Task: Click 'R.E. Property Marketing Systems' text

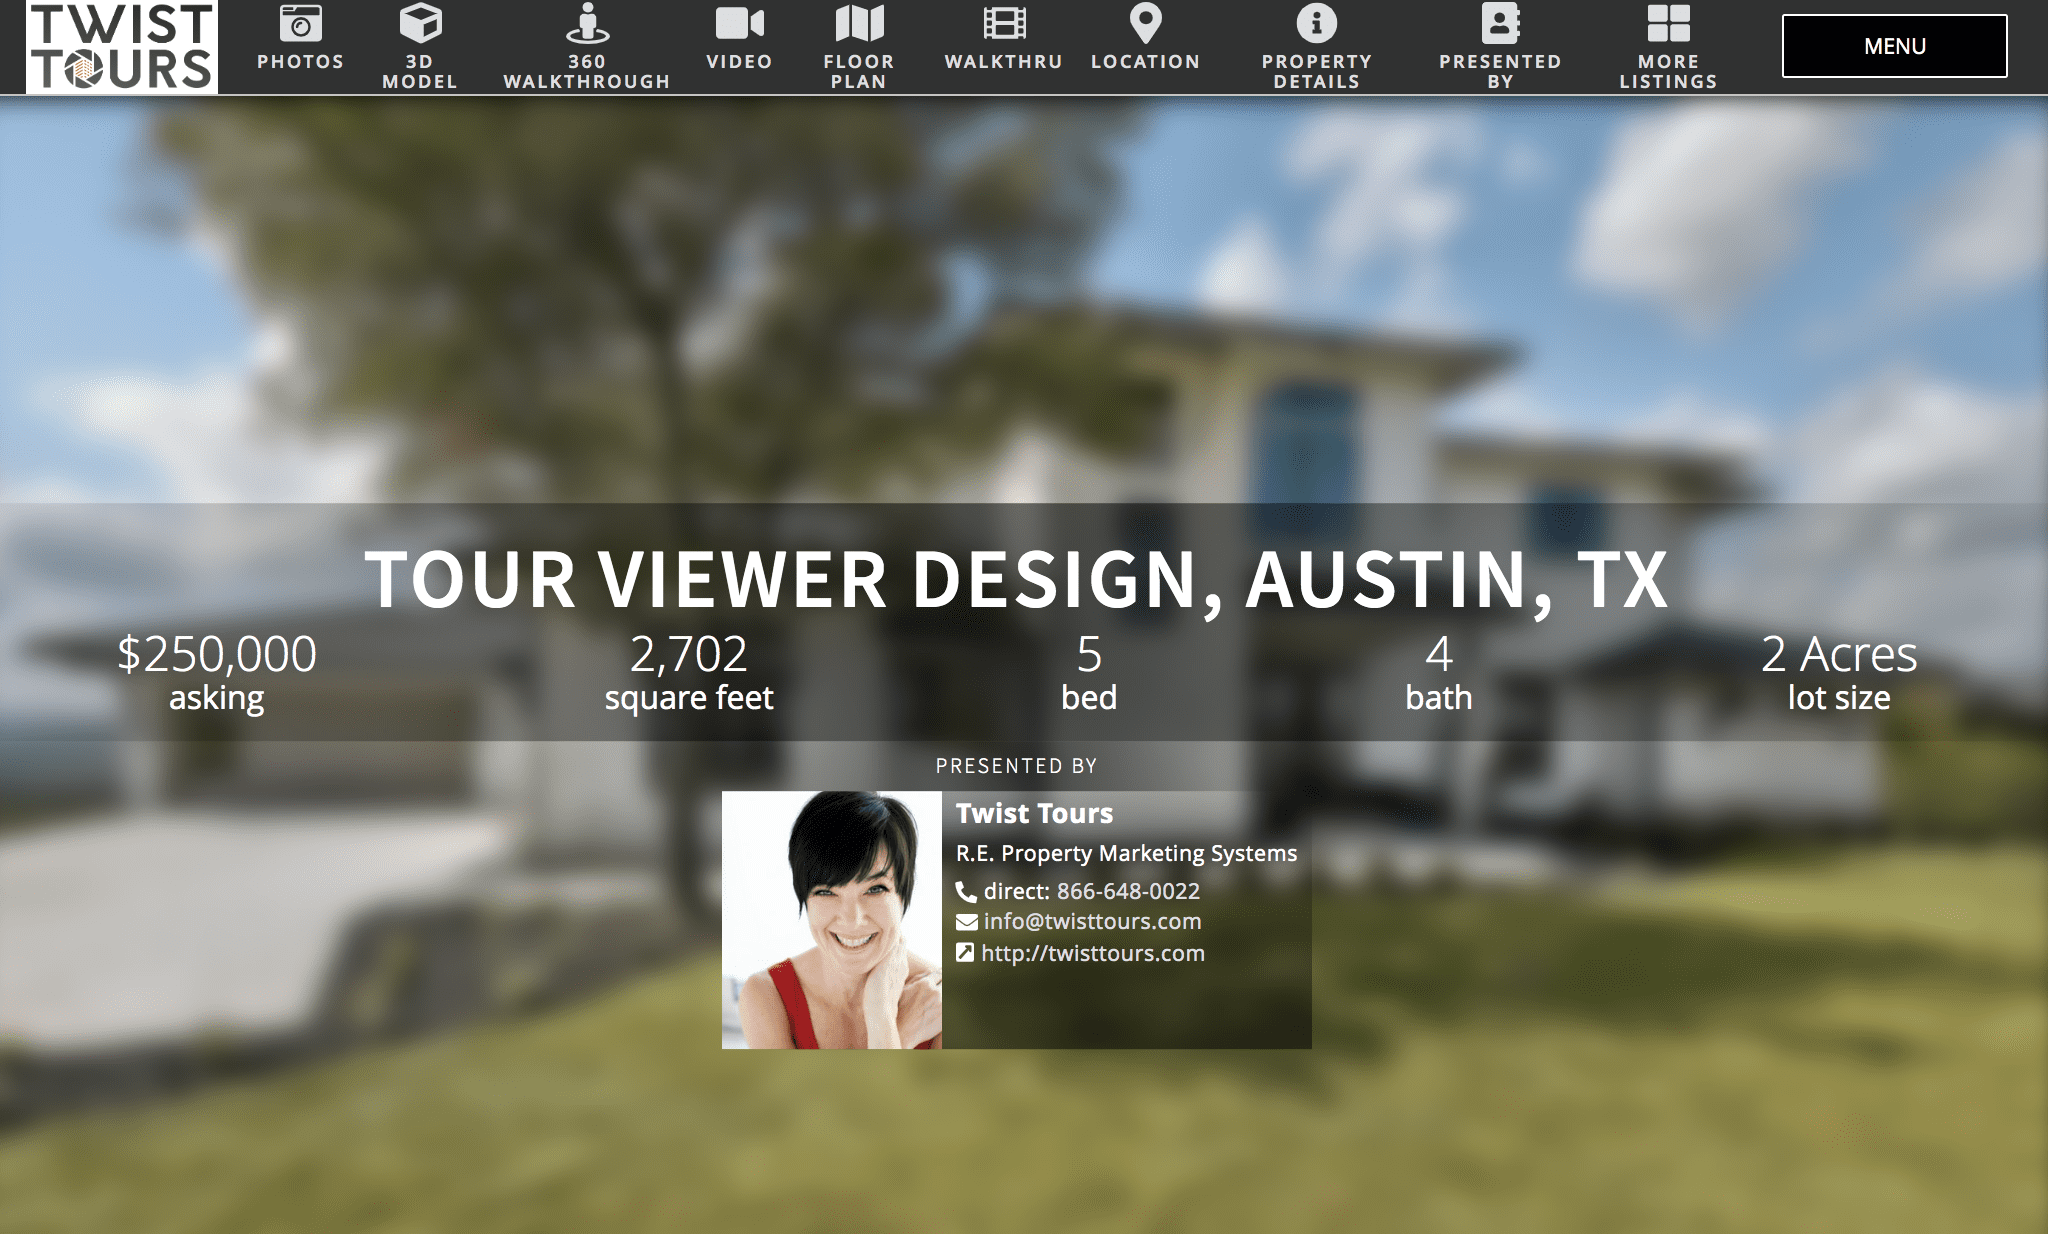Action: [x=1126, y=853]
